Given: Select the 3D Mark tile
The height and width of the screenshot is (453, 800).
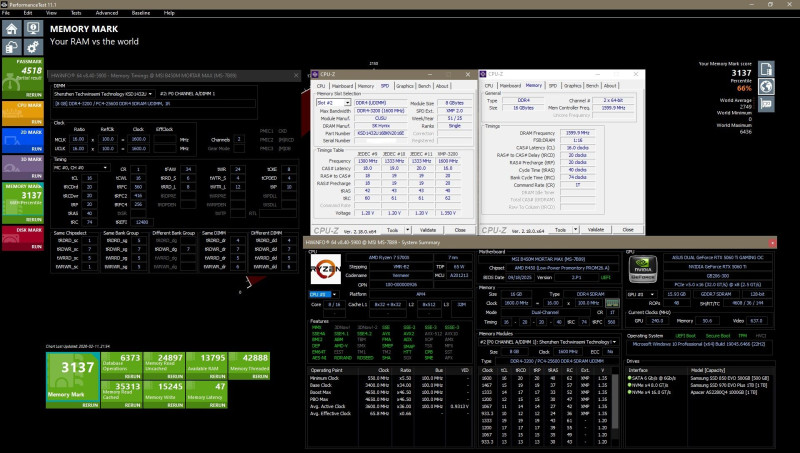Looking at the screenshot, I should (x=23, y=167).
